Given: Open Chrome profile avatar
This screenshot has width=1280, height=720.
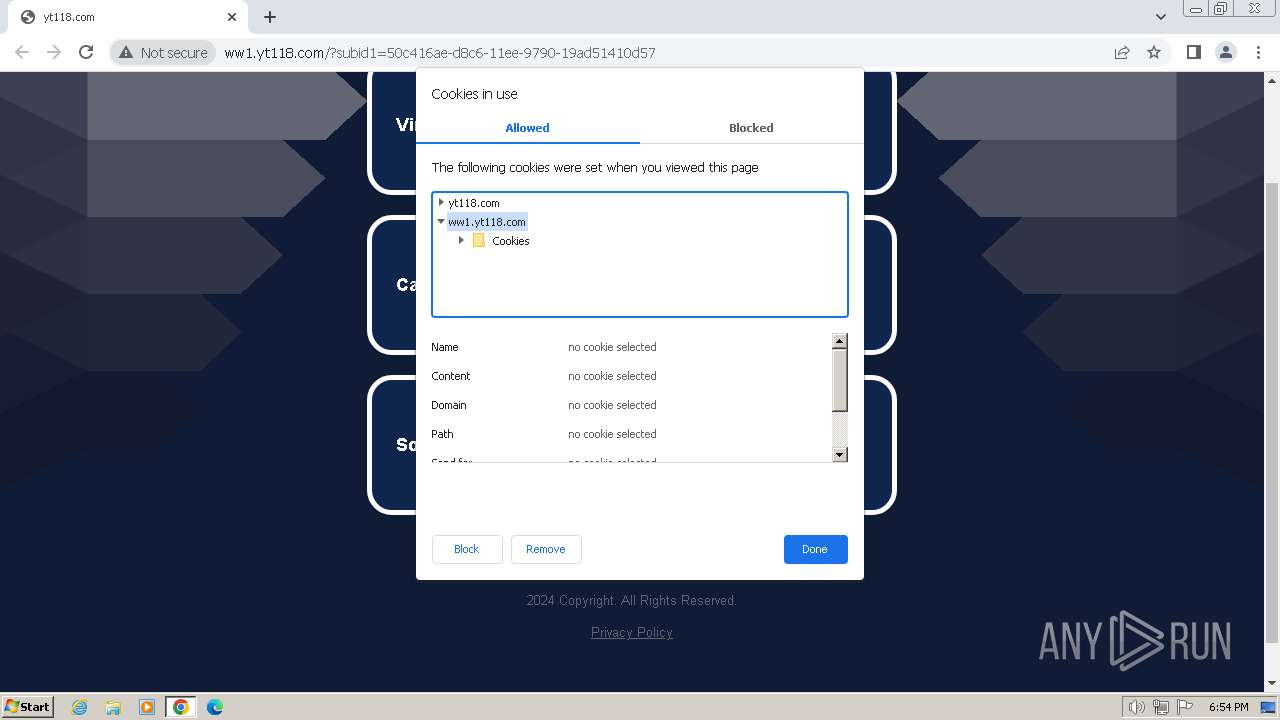Looking at the screenshot, I should pyautogui.click(x=1225, y=52).
